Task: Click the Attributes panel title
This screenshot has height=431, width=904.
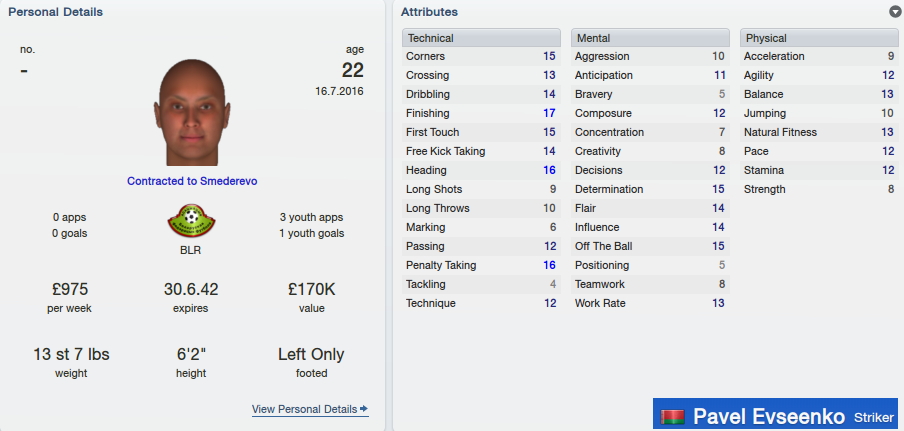Action: click(x=430, y=12)
